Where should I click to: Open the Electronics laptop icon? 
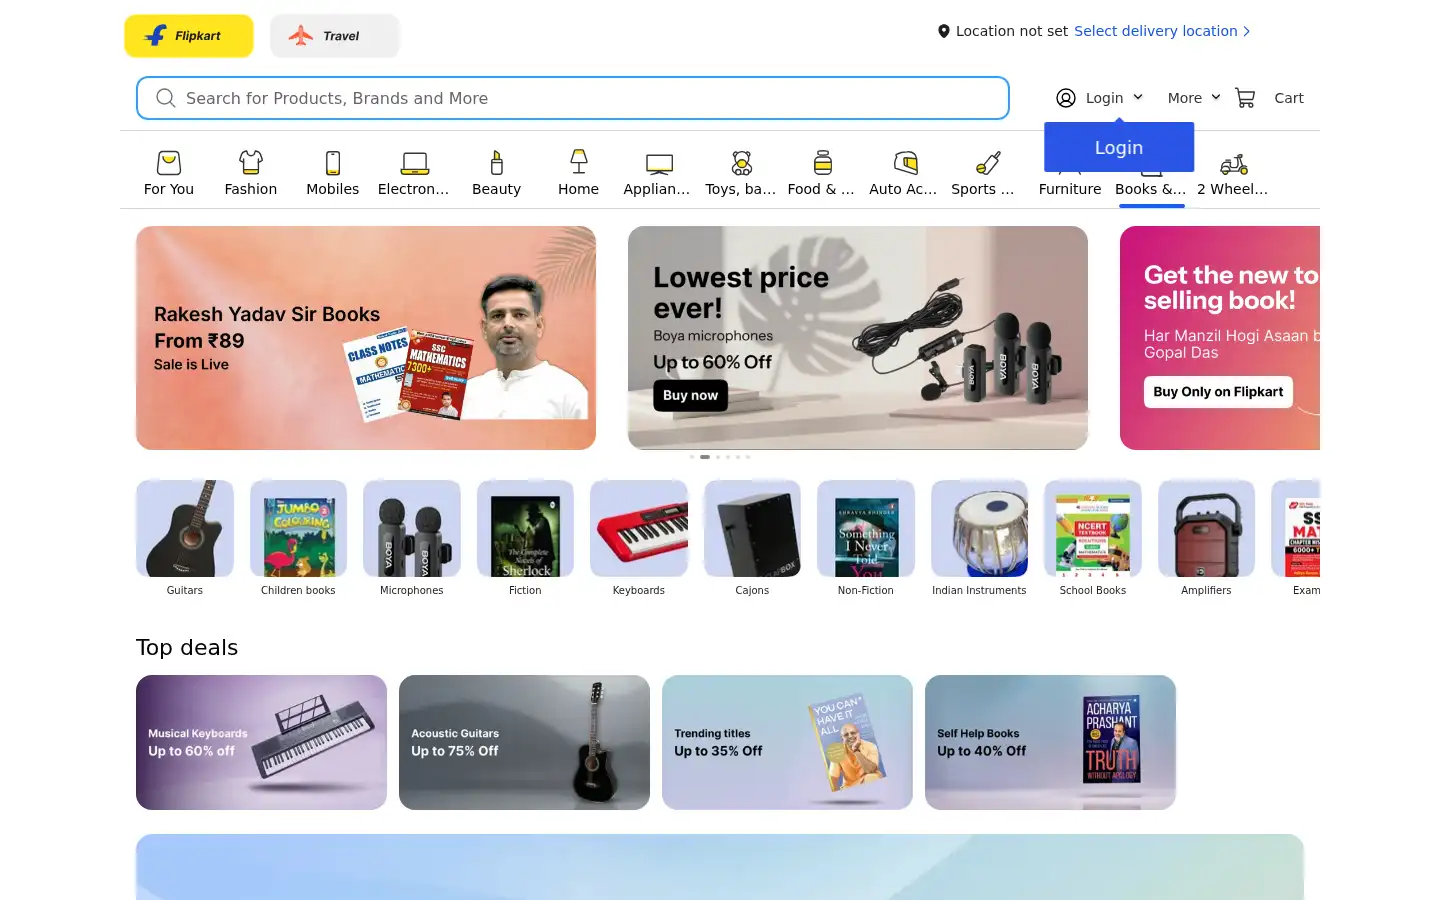[414, 163]
